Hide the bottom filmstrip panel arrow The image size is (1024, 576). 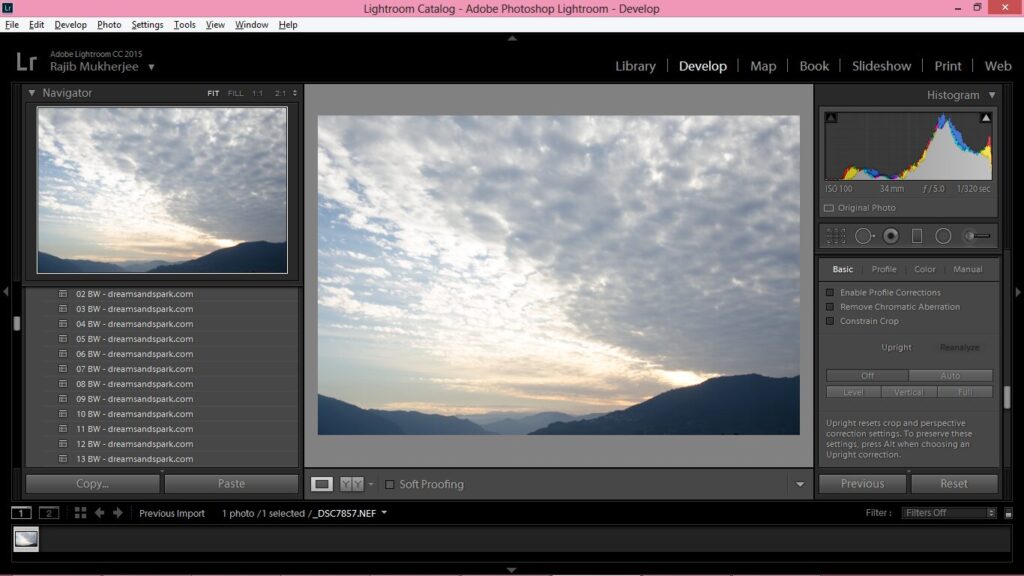coord(512,570)
